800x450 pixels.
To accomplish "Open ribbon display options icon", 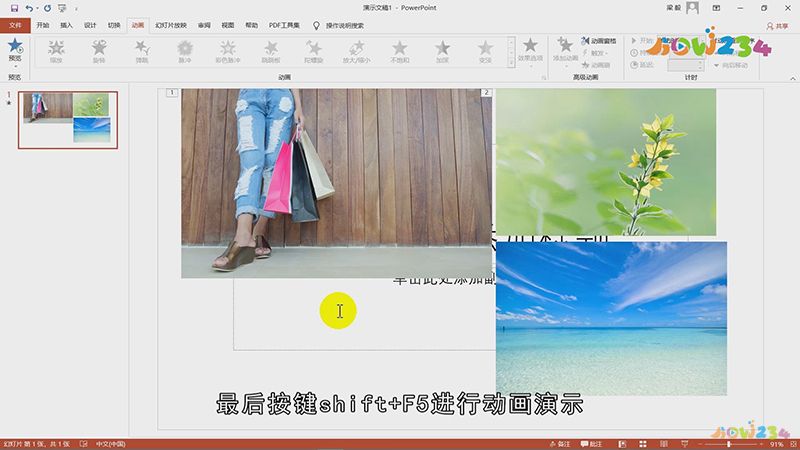I will 716,8.
